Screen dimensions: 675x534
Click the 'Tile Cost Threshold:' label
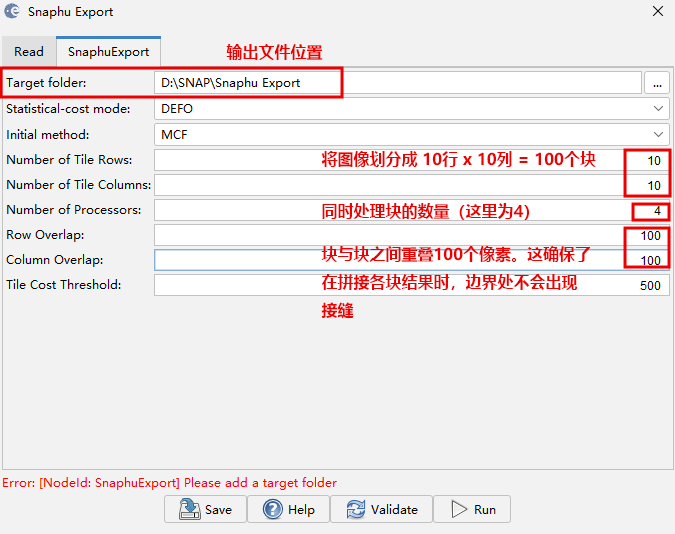[x=63, y=285]
